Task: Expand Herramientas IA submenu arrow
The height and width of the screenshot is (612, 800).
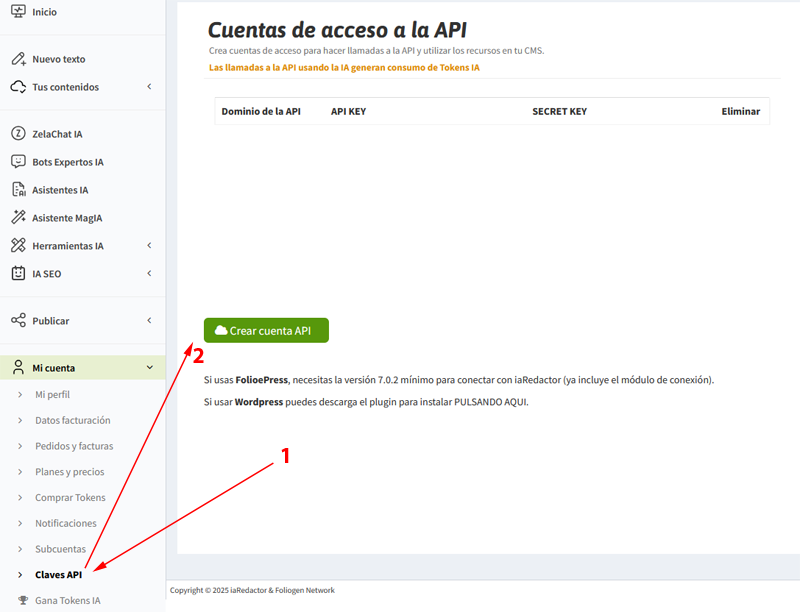Action: (149, 245)
